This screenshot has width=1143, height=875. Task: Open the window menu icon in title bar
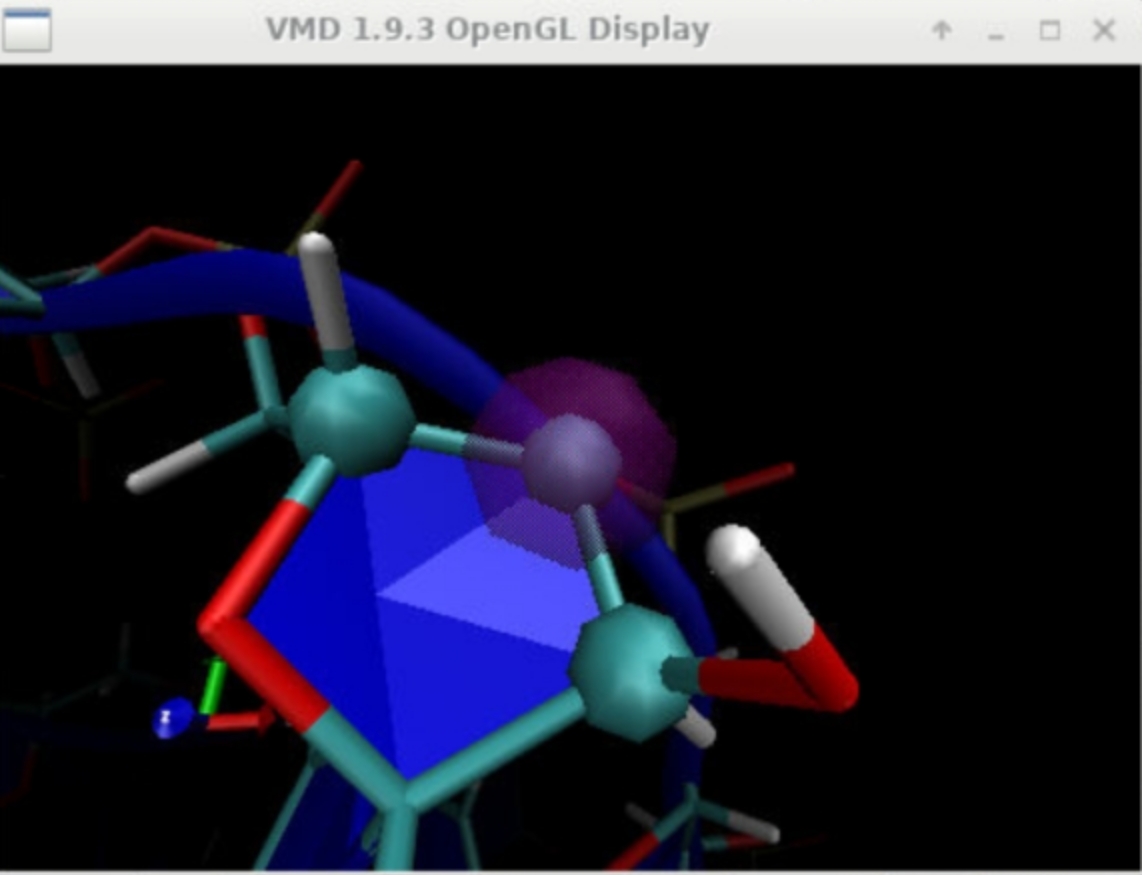[27, 30]
